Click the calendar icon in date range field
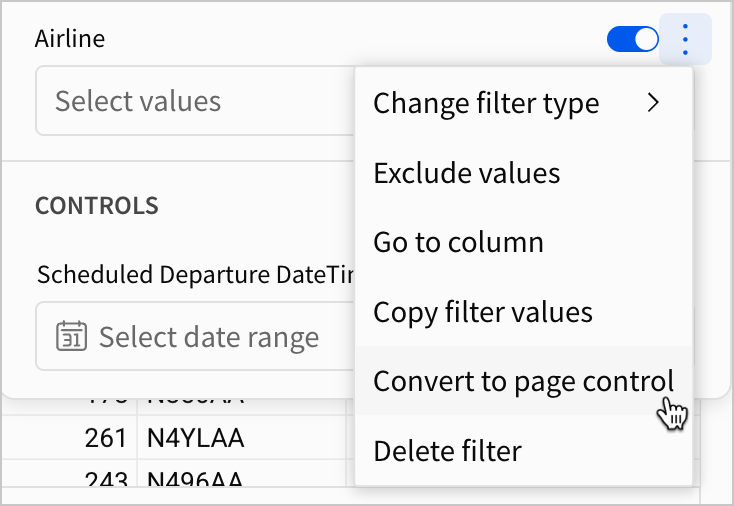Screen dimensions: 734x506 click(71, 337)
